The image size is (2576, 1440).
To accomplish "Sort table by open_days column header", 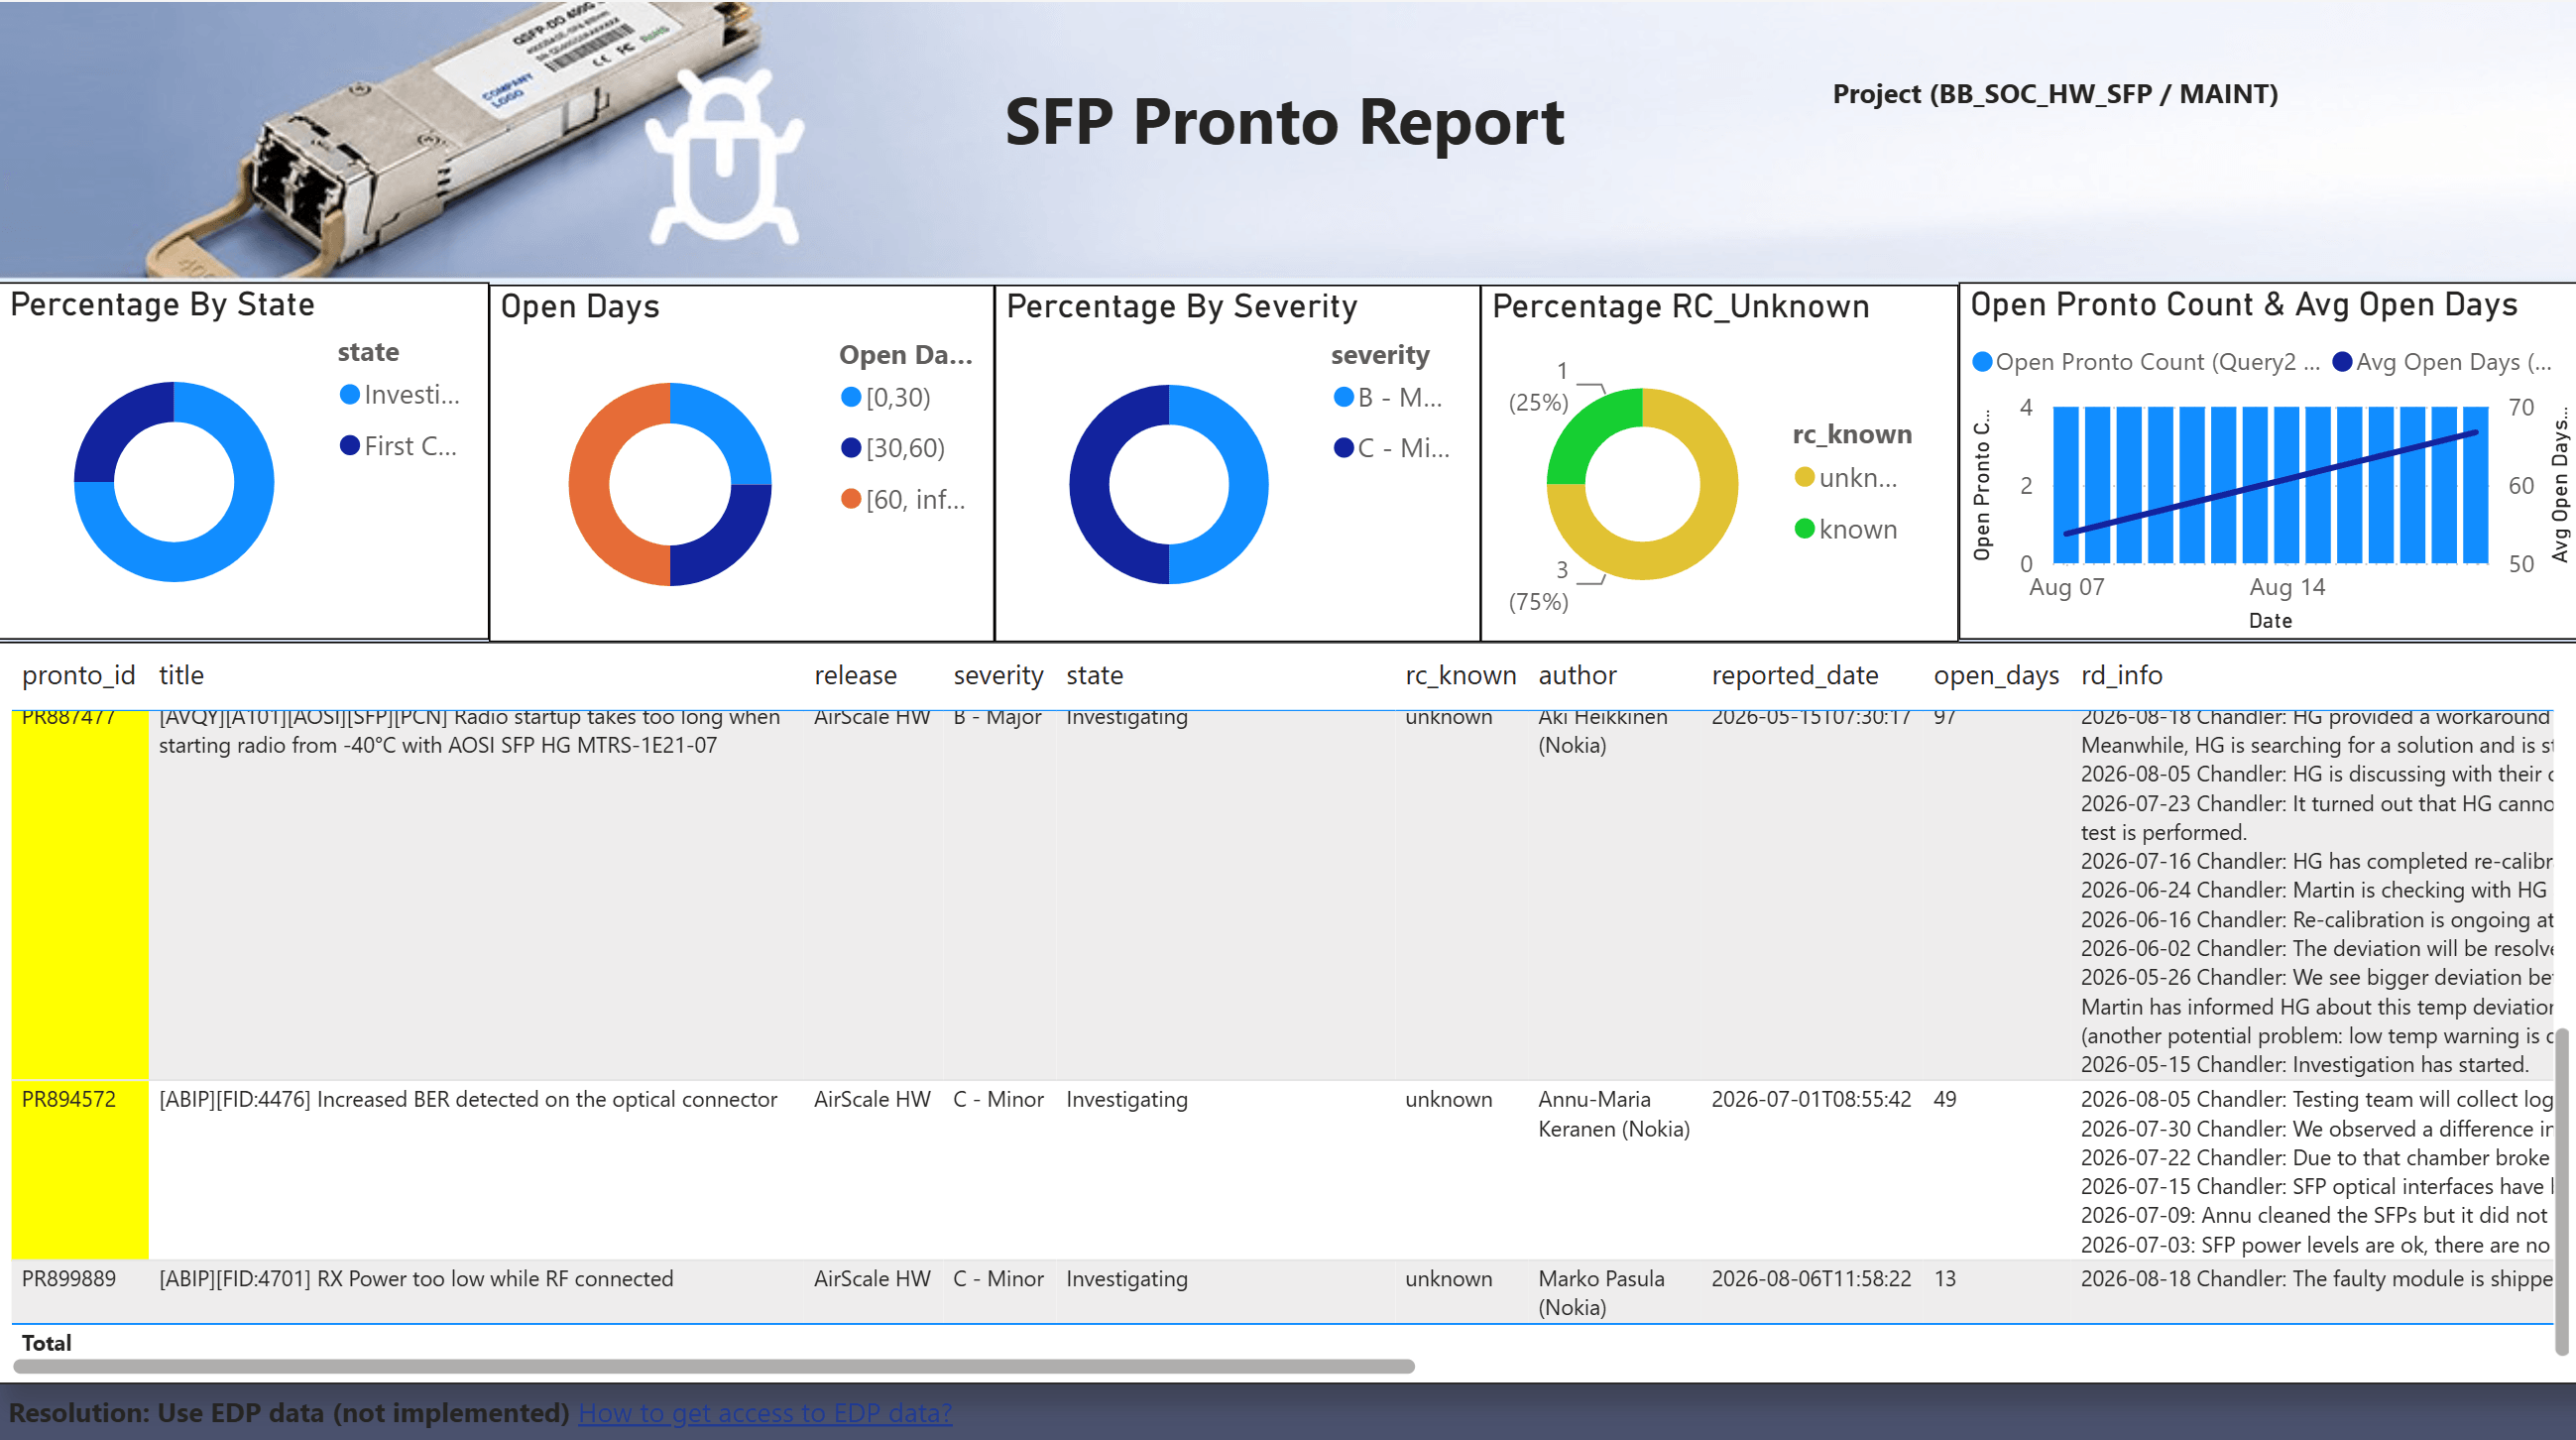I will point(1996,675).
